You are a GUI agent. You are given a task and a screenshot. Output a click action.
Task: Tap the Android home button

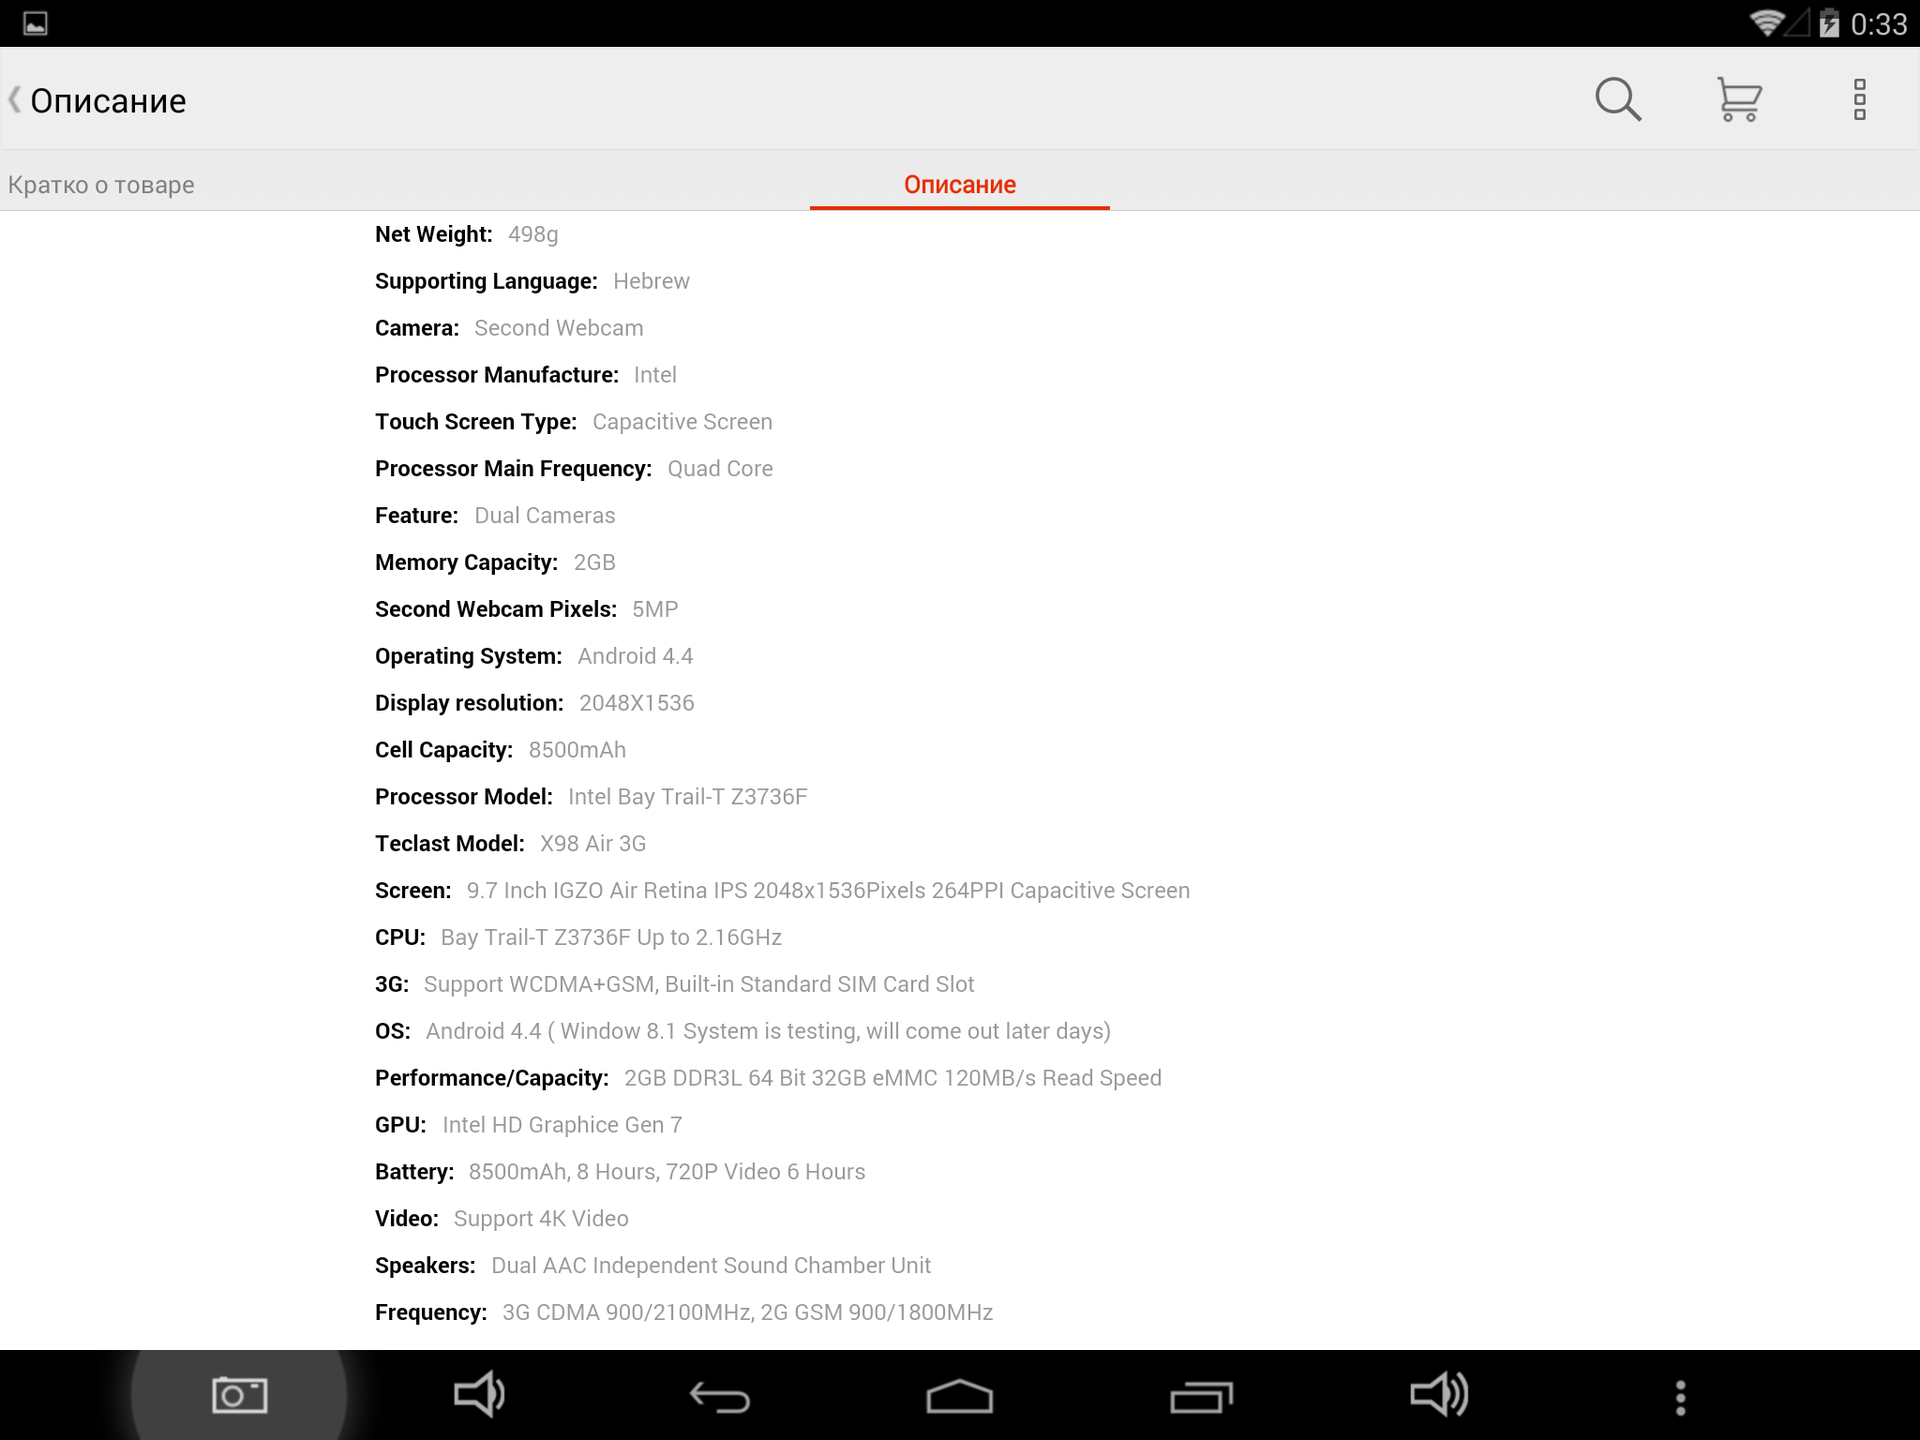(959, 1396)
